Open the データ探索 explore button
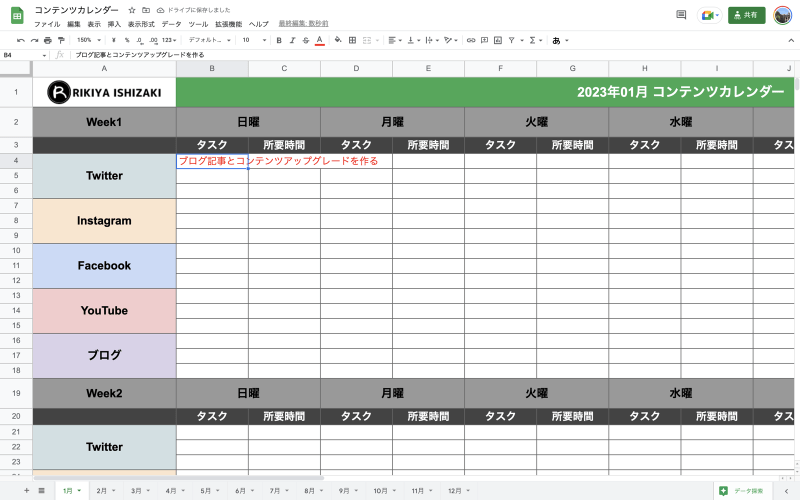Image resolution: width=800 pixels, height=500 pixels. point(743,491)
